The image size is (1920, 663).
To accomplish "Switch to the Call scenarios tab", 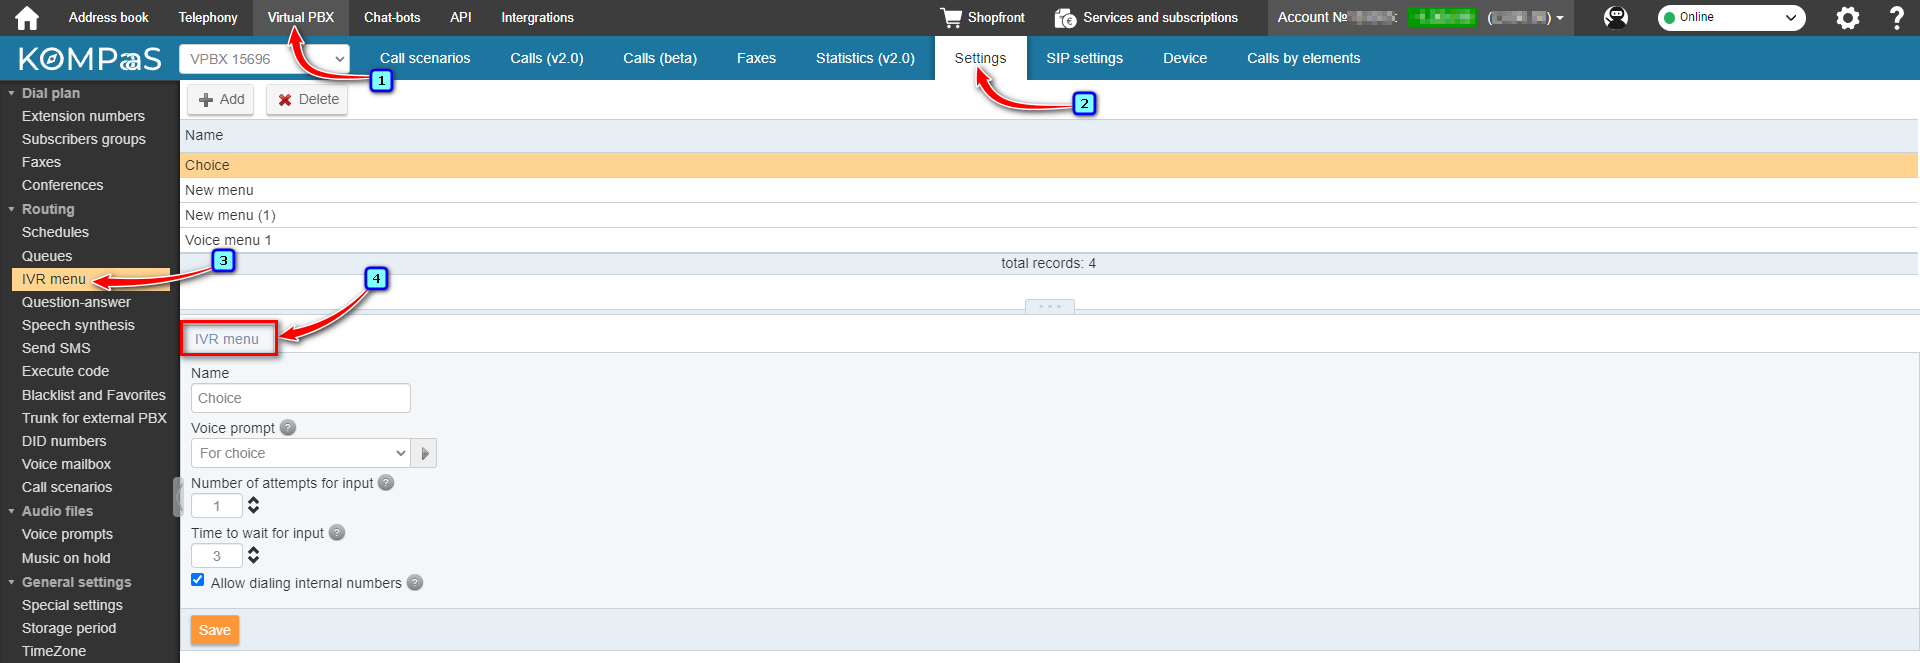I will point(425,59).
